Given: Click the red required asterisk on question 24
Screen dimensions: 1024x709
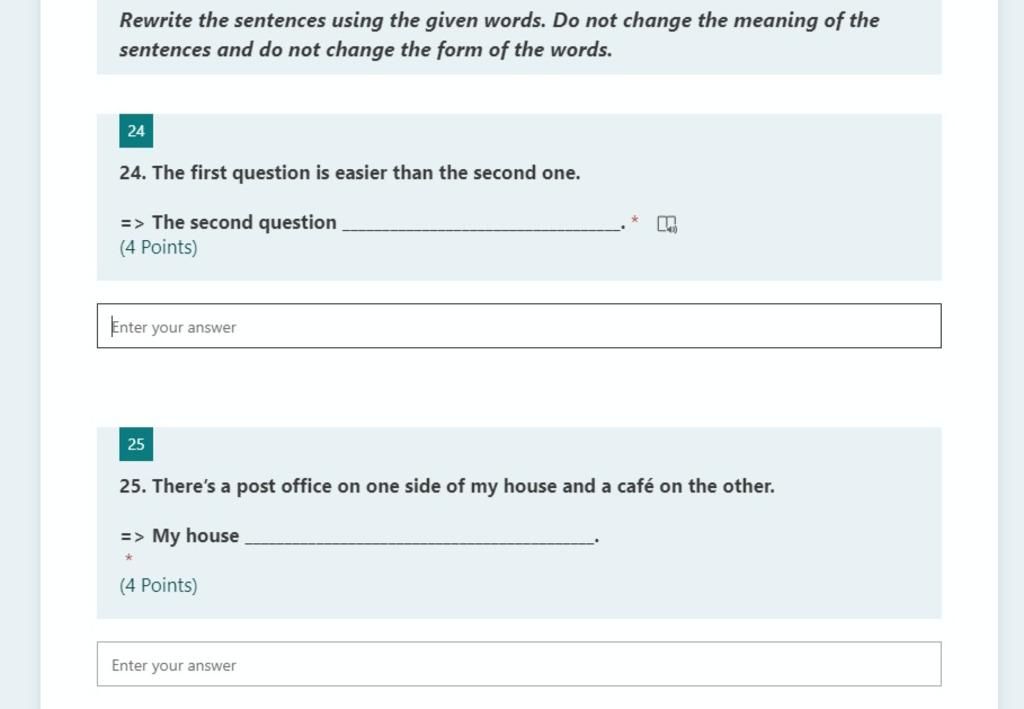Looking at the screenshot, I should 635,221.
